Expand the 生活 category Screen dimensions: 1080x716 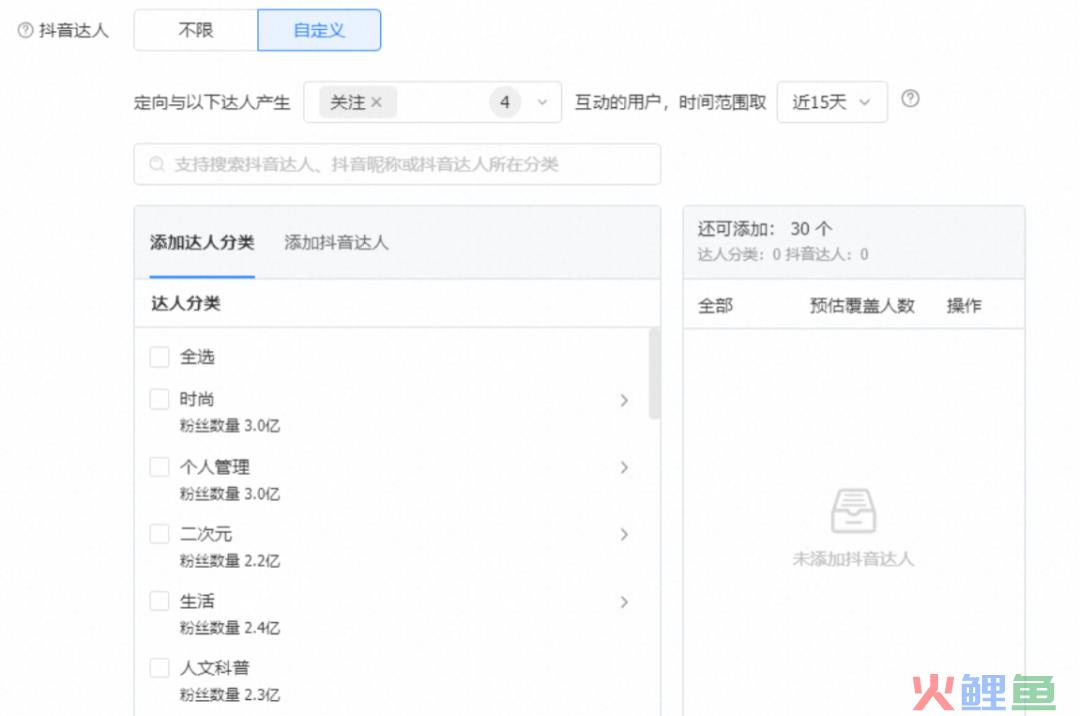[x=624, y=602]
